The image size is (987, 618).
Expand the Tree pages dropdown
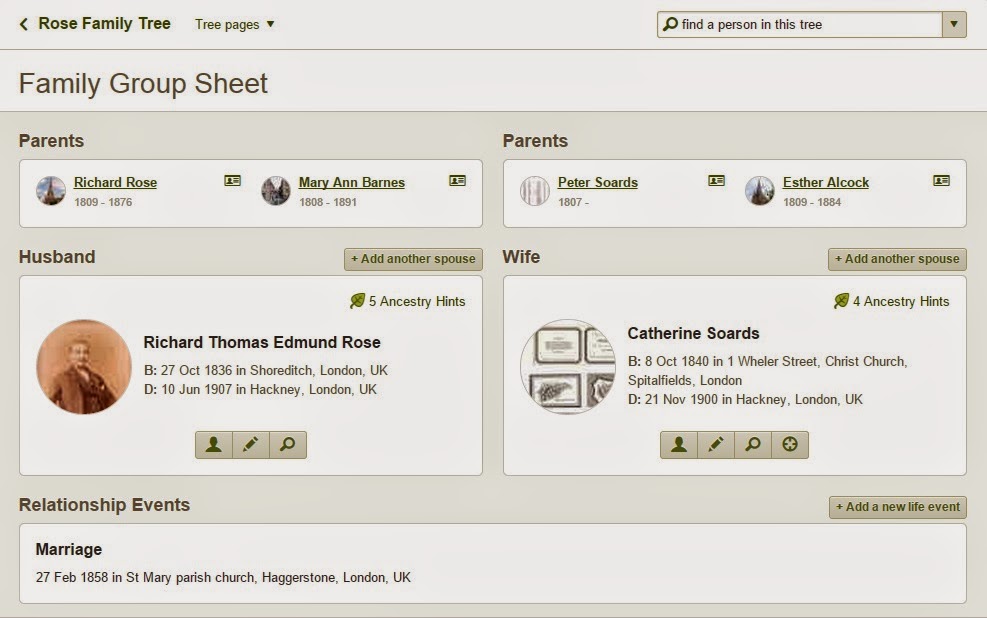(235, 24)
